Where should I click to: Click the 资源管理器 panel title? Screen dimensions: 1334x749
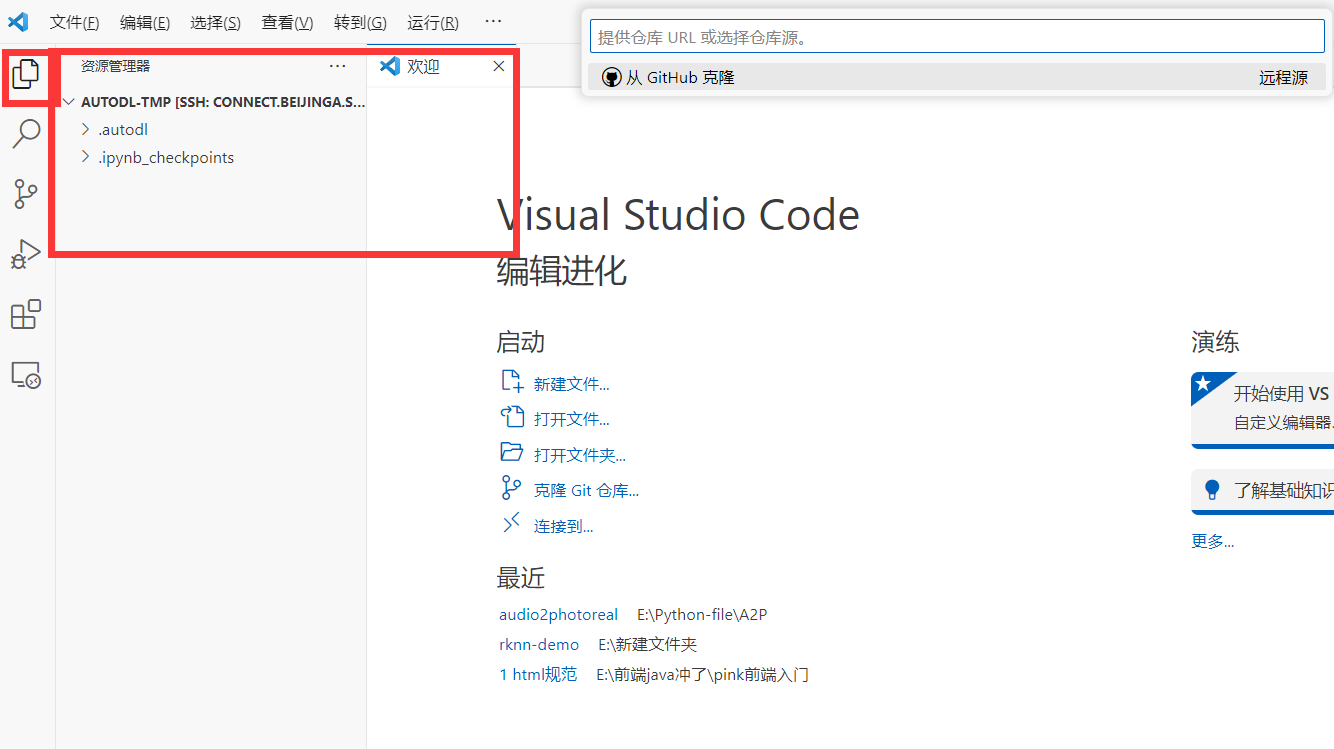tap(115, 66)
